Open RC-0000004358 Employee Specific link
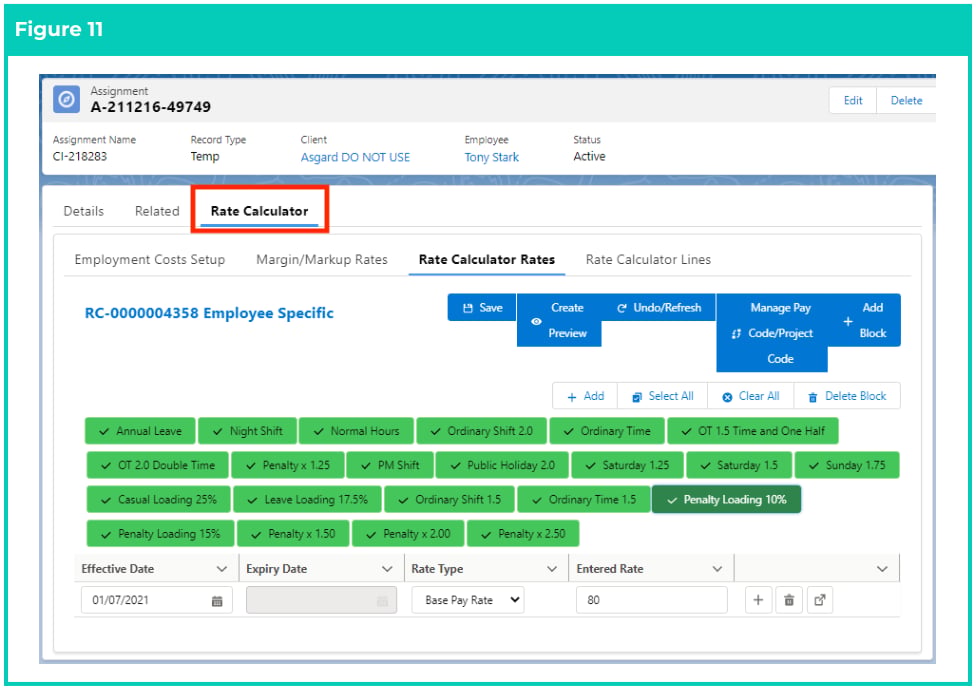Screen dimensions: 976x690 209,313
